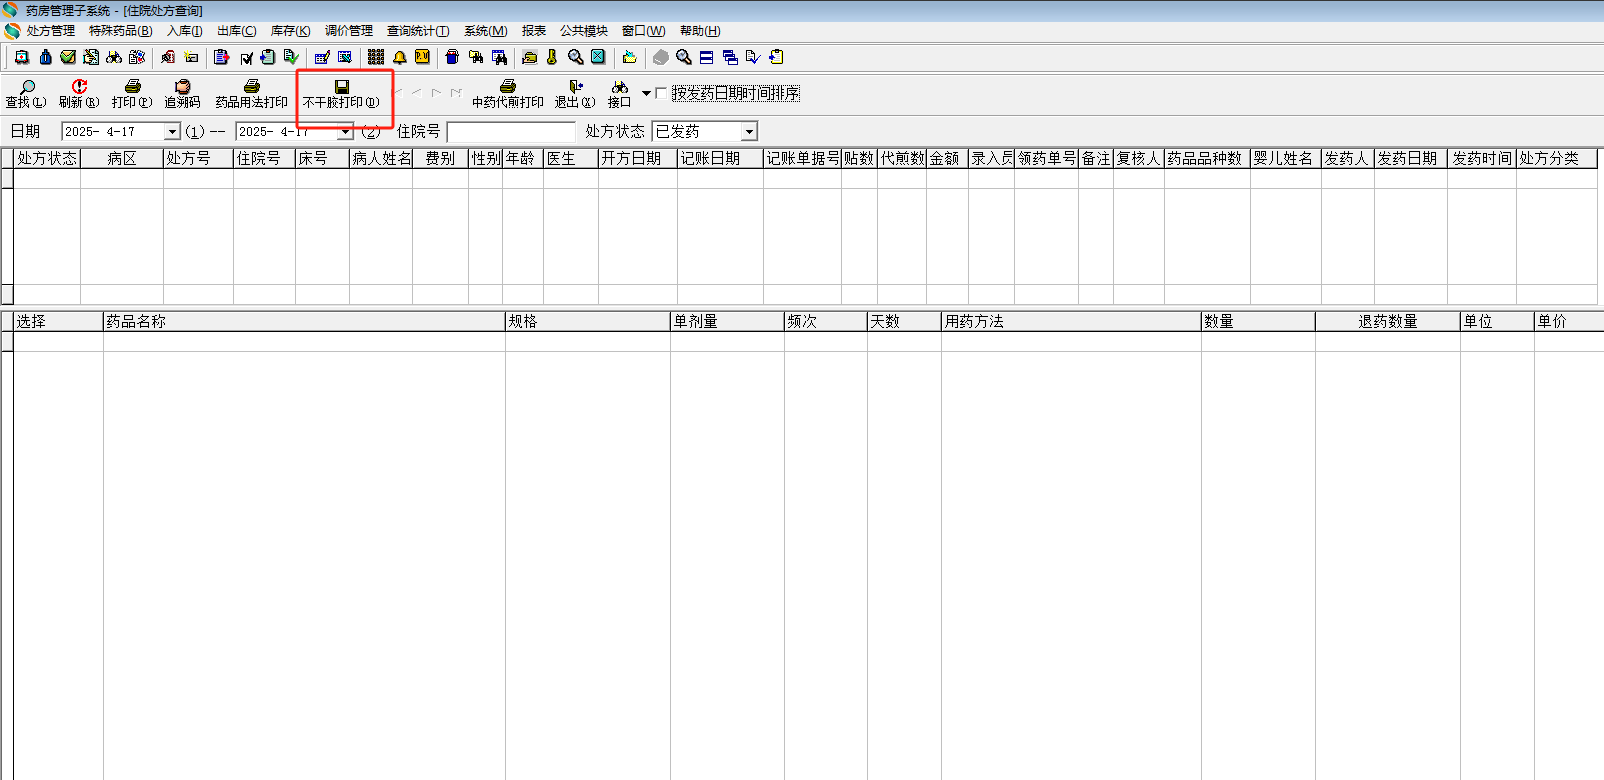Image resolution: width=1604 pixels, height=780 pixels.
Task: Click the 规格 column header
Action: click(588, 321)
